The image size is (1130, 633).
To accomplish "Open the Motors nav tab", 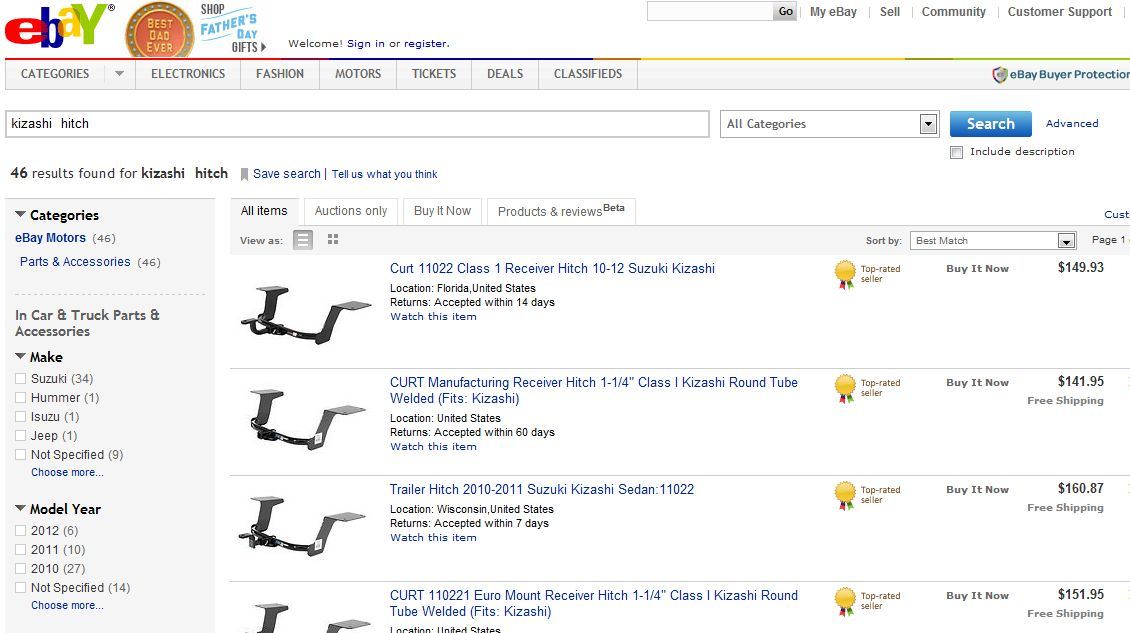I will (x=358, y=74).
